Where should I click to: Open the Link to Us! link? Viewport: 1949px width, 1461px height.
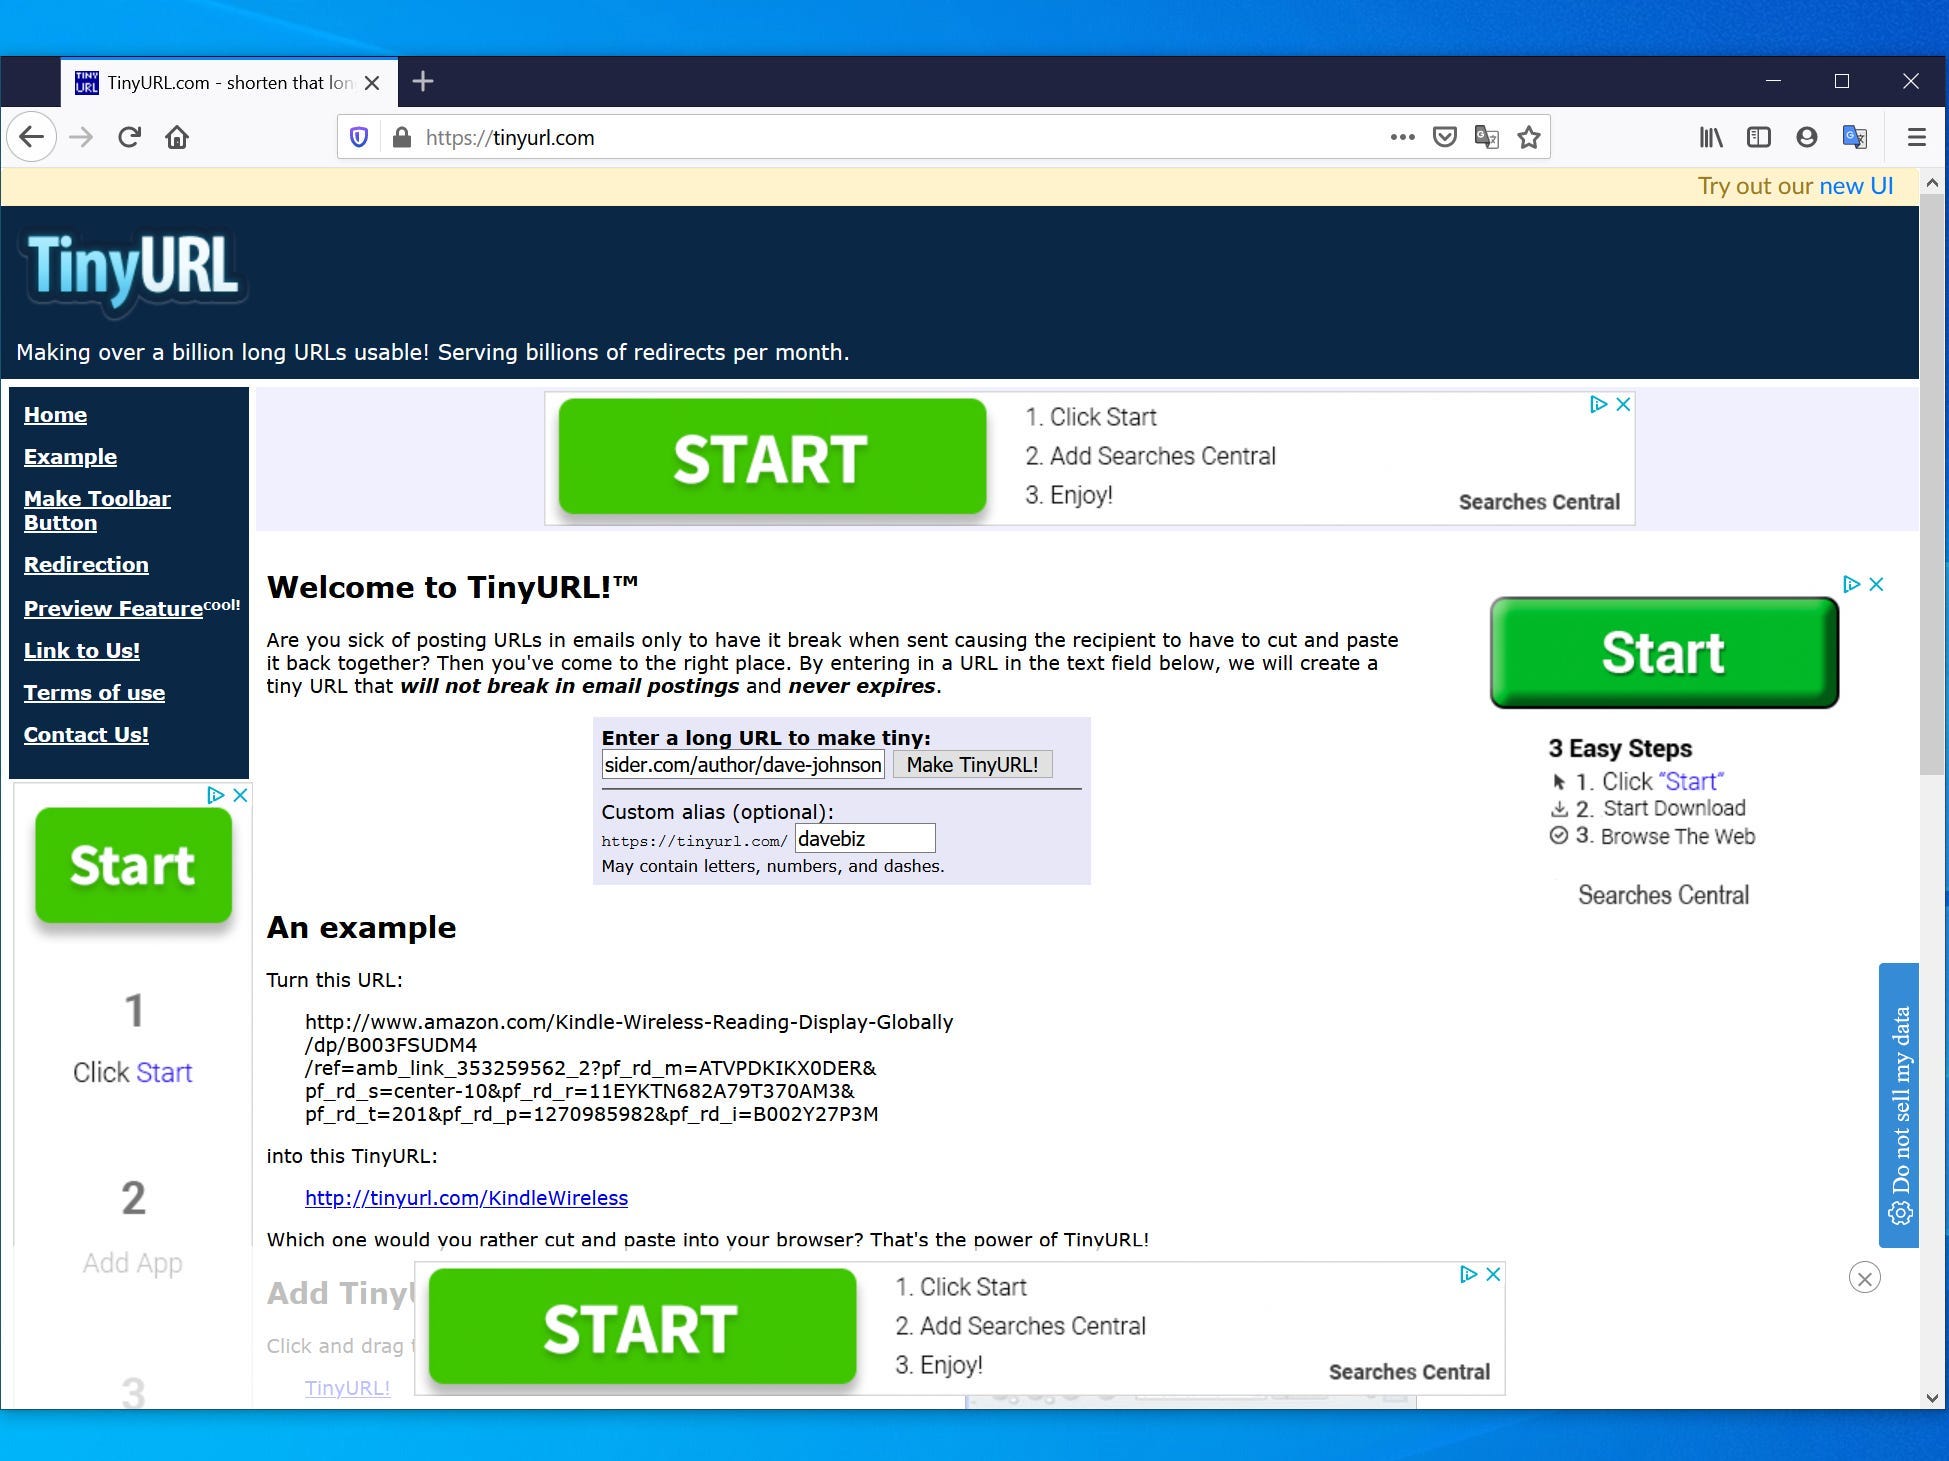(82, 651)
